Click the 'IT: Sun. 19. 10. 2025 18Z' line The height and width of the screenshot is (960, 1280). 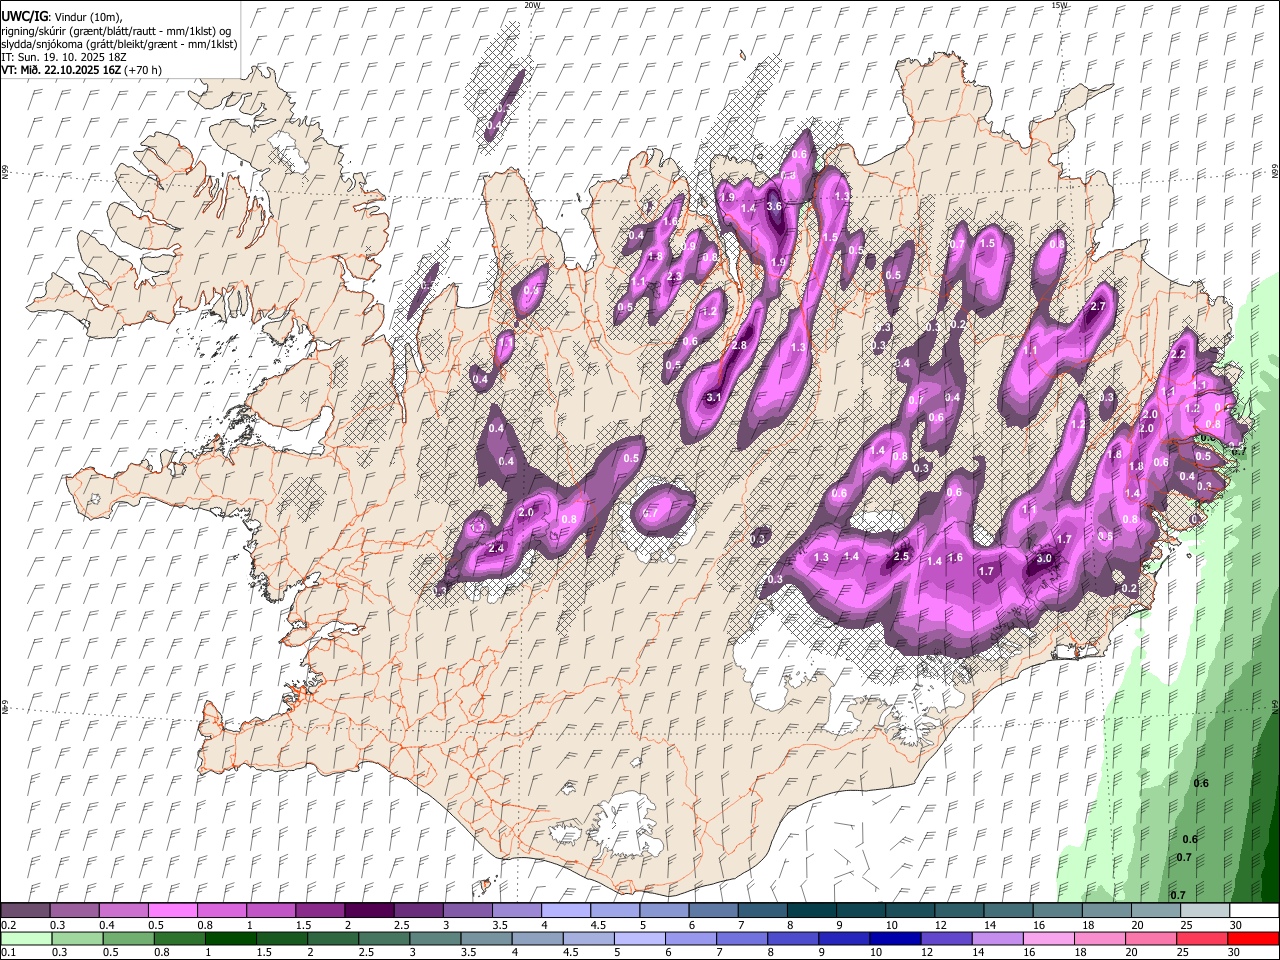coord(62,57)
